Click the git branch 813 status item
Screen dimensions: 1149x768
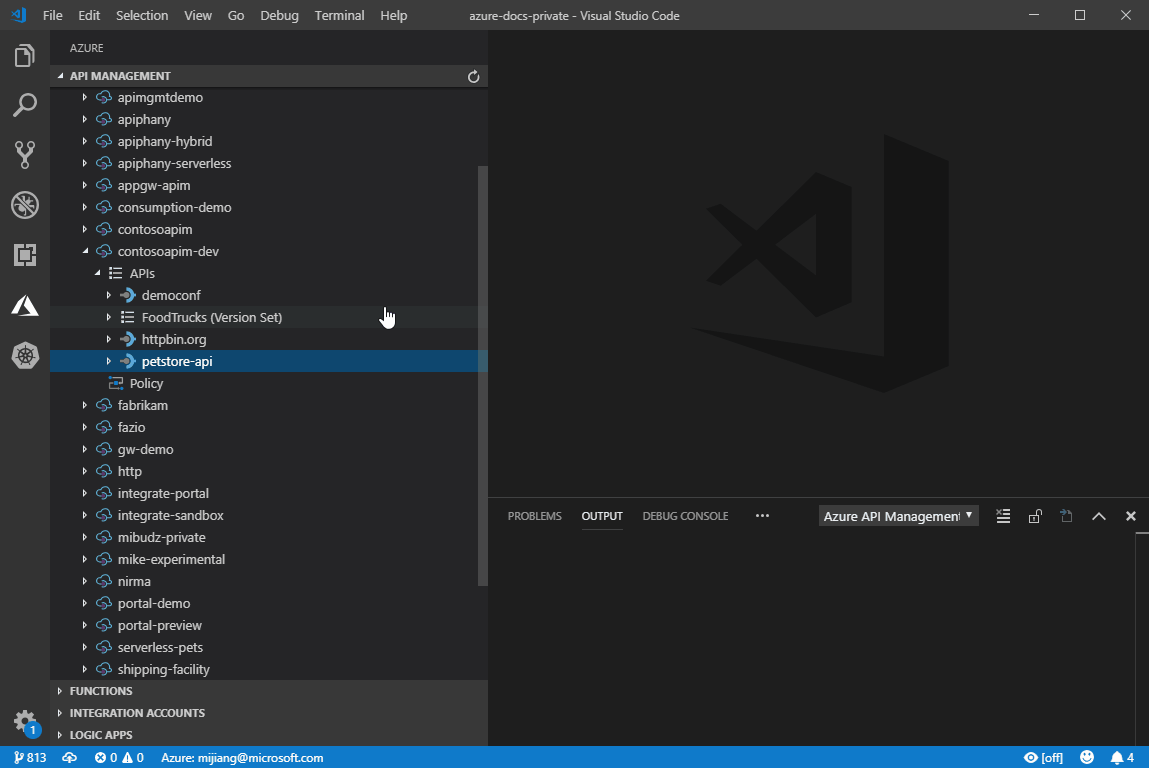(x=30, y=758)
